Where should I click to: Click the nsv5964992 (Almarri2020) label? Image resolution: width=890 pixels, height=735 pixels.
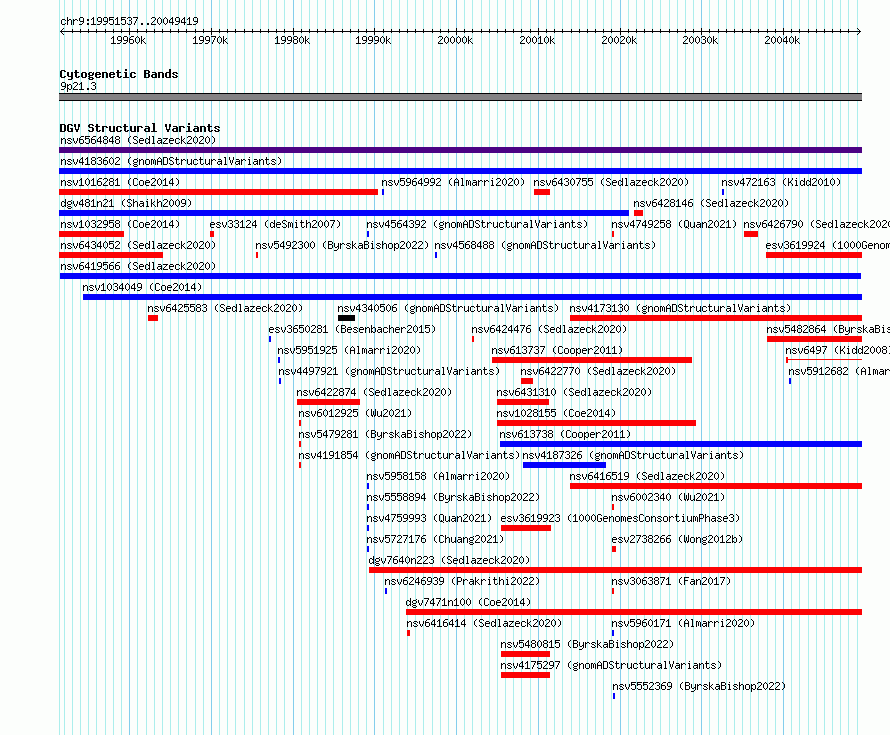453,182
